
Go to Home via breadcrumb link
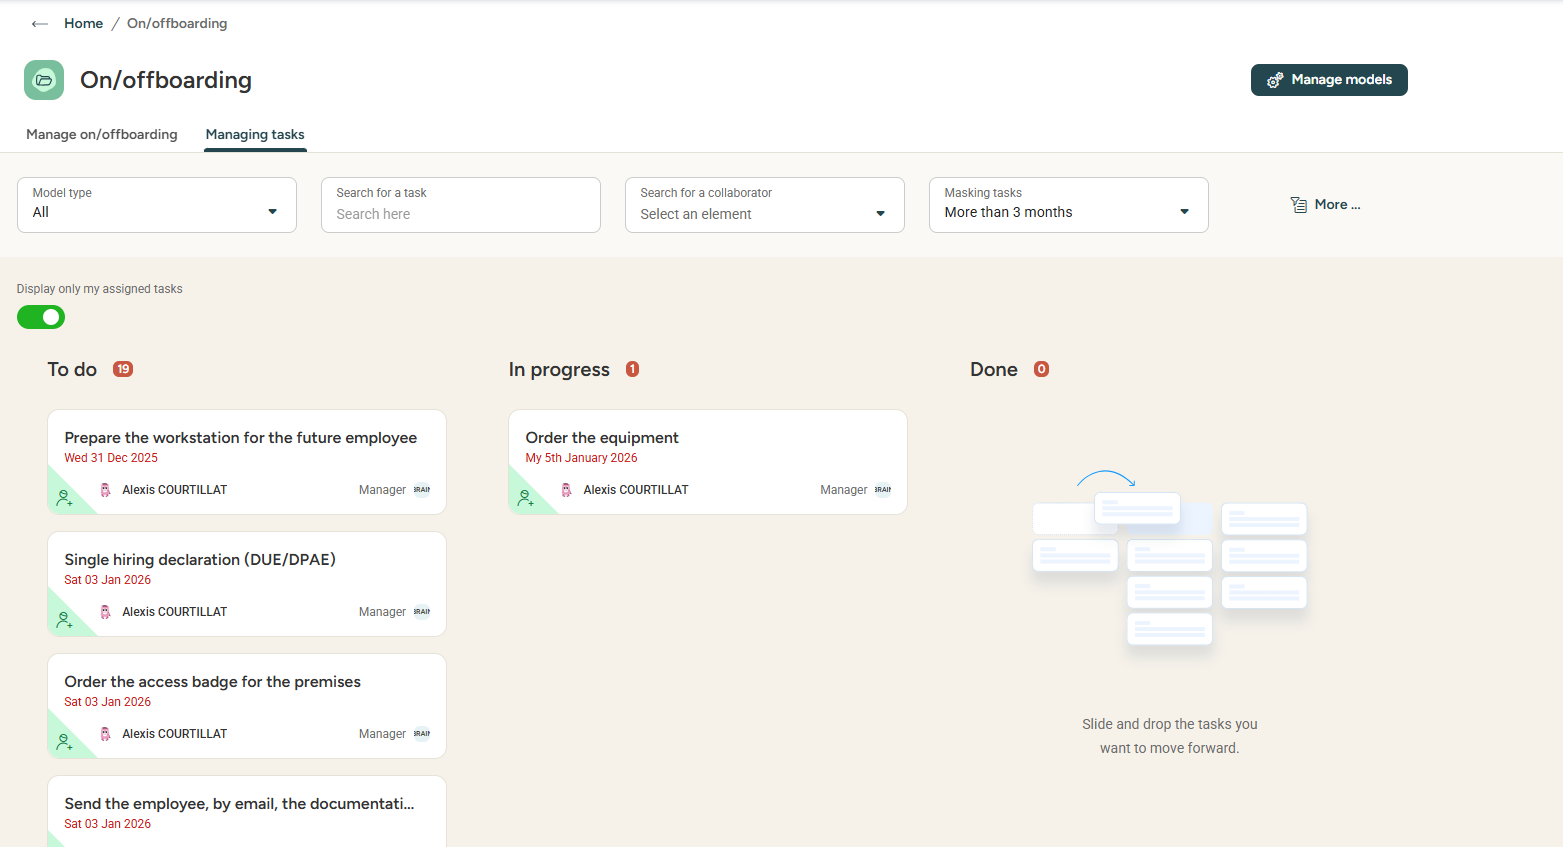point(83,23)
